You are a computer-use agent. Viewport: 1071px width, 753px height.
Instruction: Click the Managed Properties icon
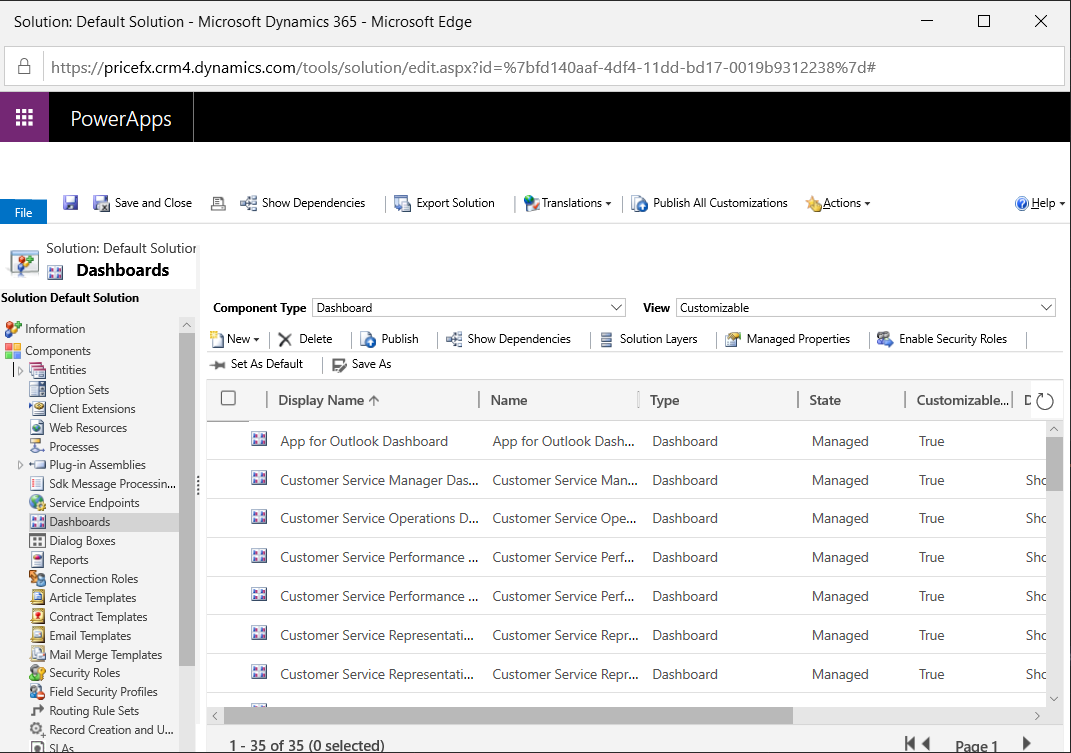click(x=733, y=339)
